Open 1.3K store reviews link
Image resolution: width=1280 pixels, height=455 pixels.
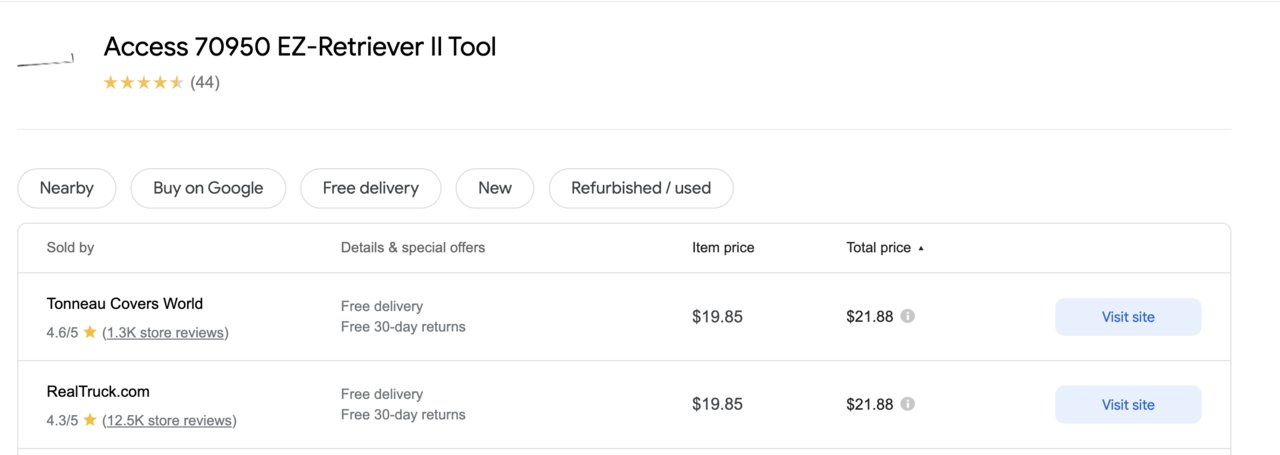point(165,333)
